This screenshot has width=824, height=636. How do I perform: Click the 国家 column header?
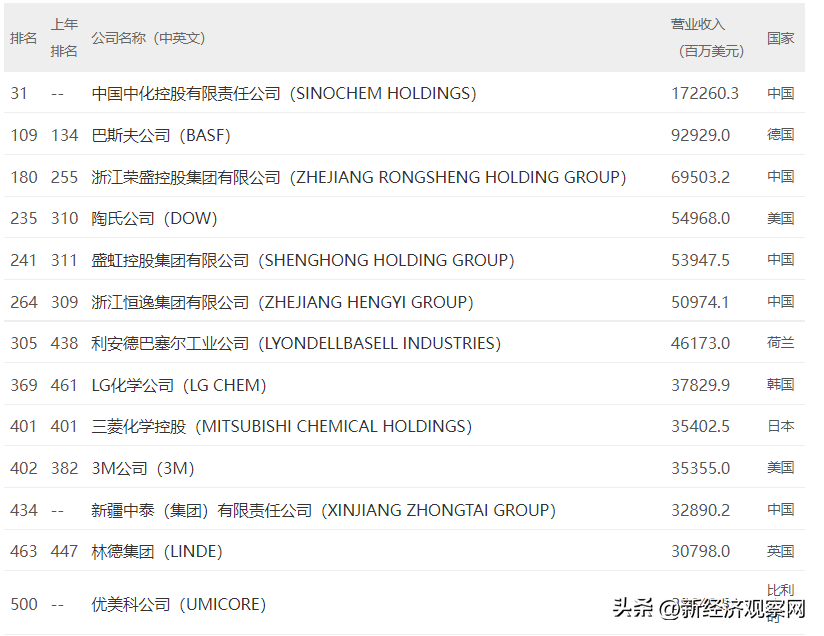point(780,38)
